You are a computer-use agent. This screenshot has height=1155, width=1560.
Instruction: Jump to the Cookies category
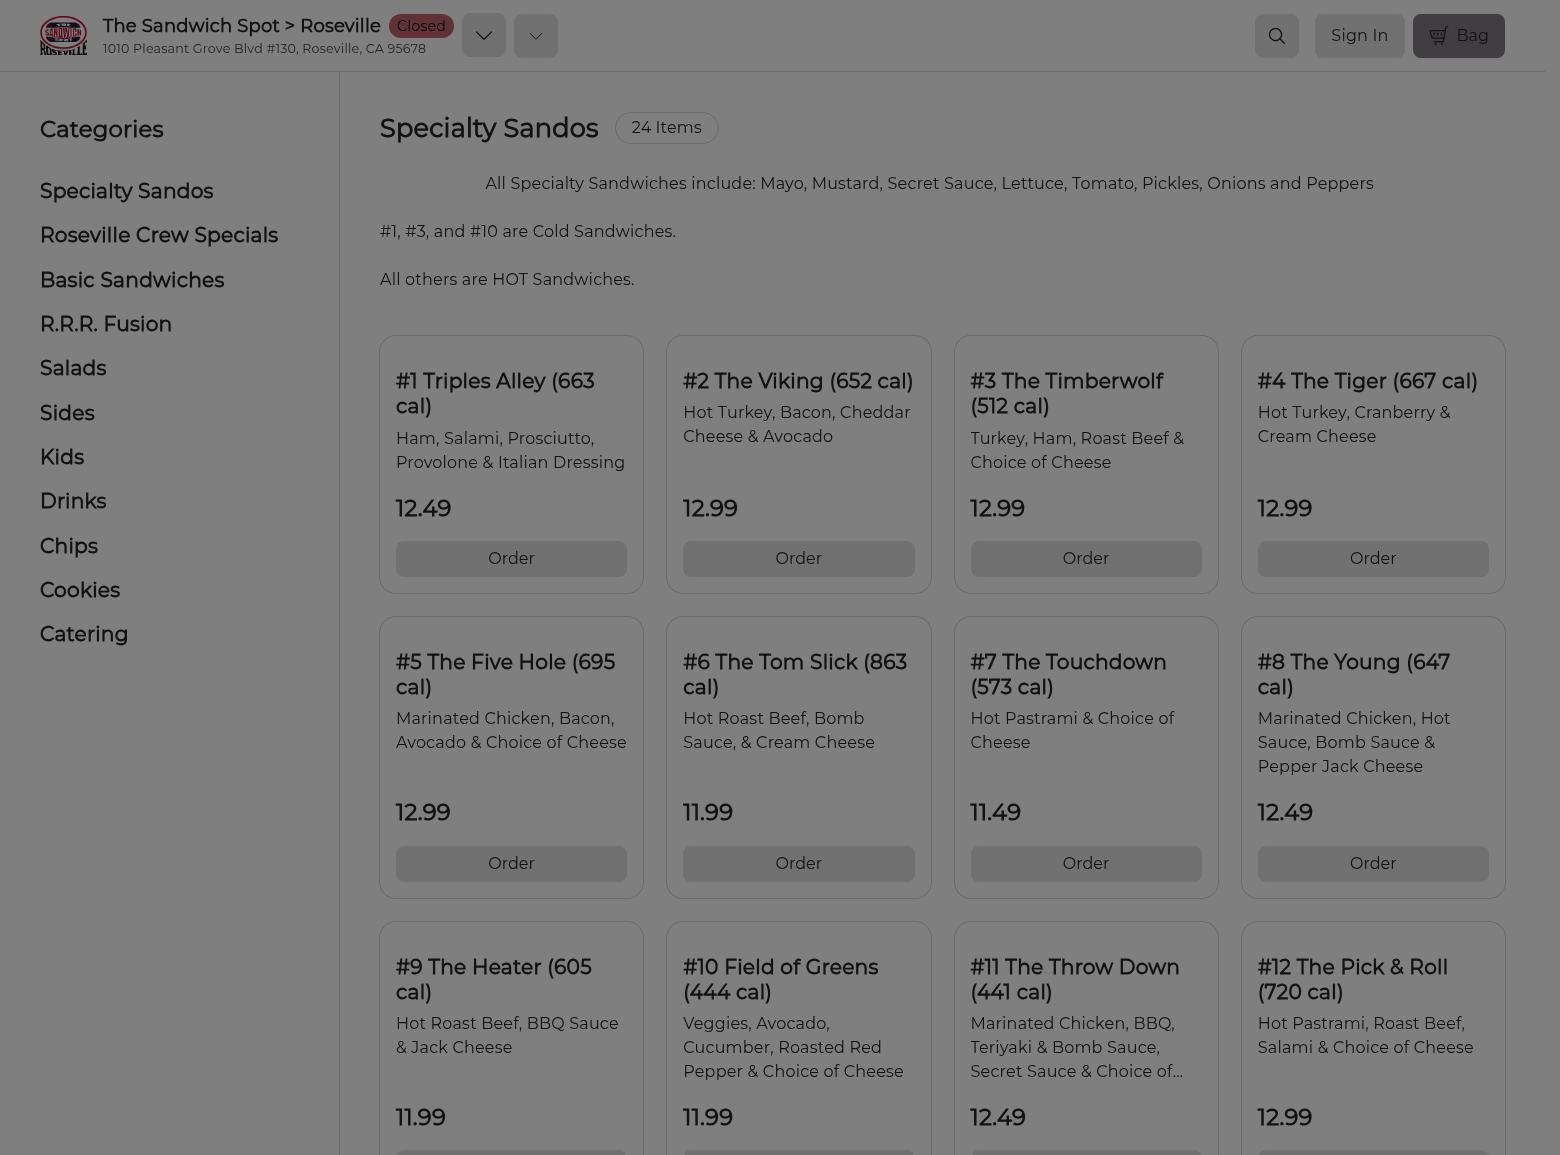[79, 590]
